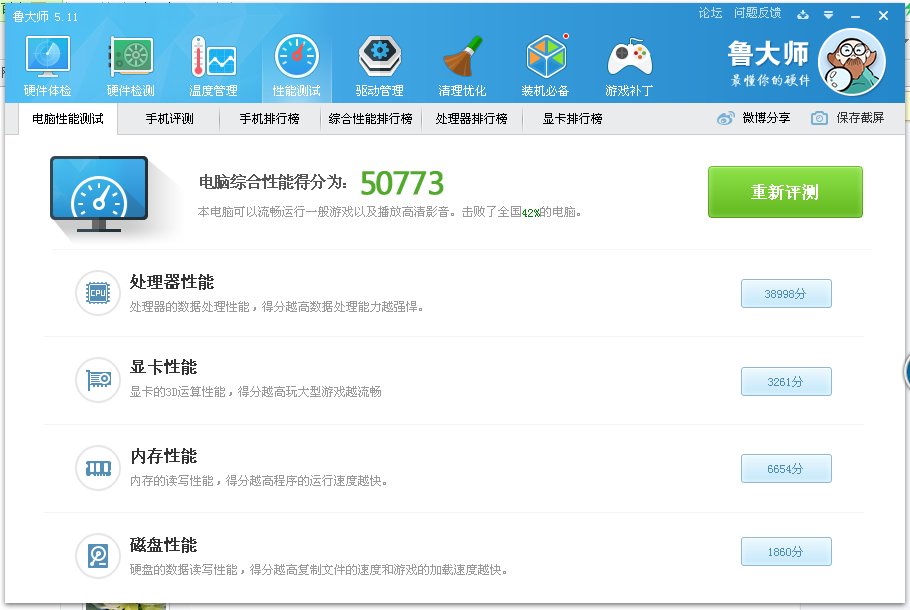The width and height of the screenshot is (910, 610).
Task: Open the title bar dropdown menu arrow
Action: coord(829,15)
